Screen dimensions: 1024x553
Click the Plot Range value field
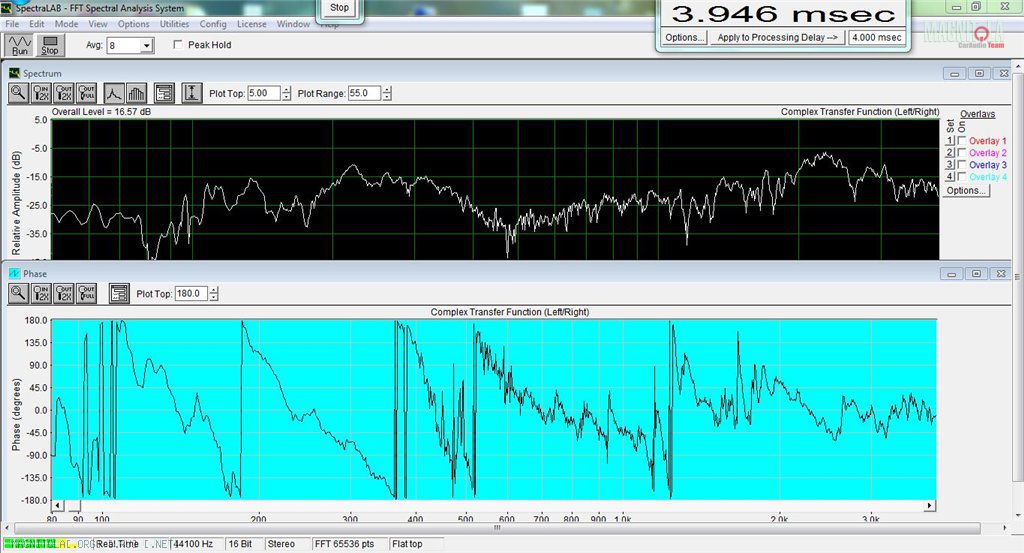(x=365, y=93)
